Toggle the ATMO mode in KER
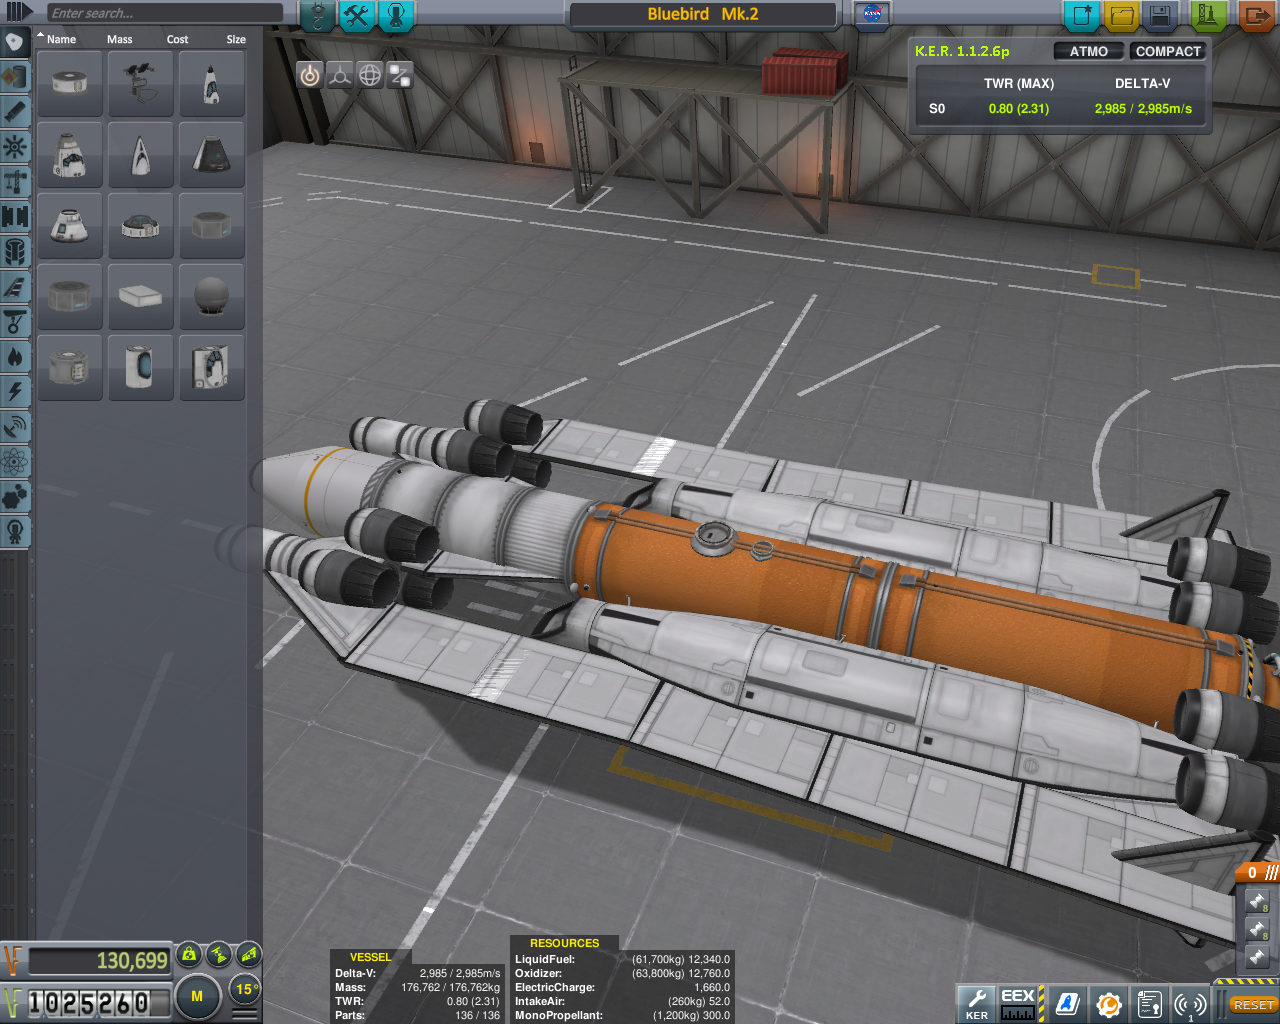 (x=1089, y=51)
